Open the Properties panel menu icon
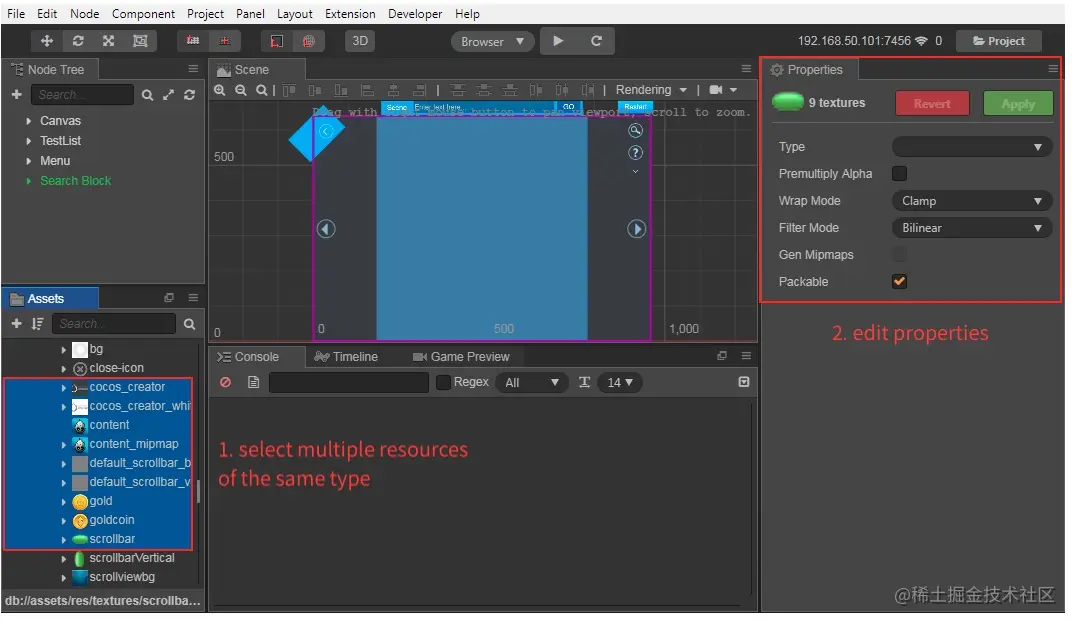 [x=1053, y=69]
